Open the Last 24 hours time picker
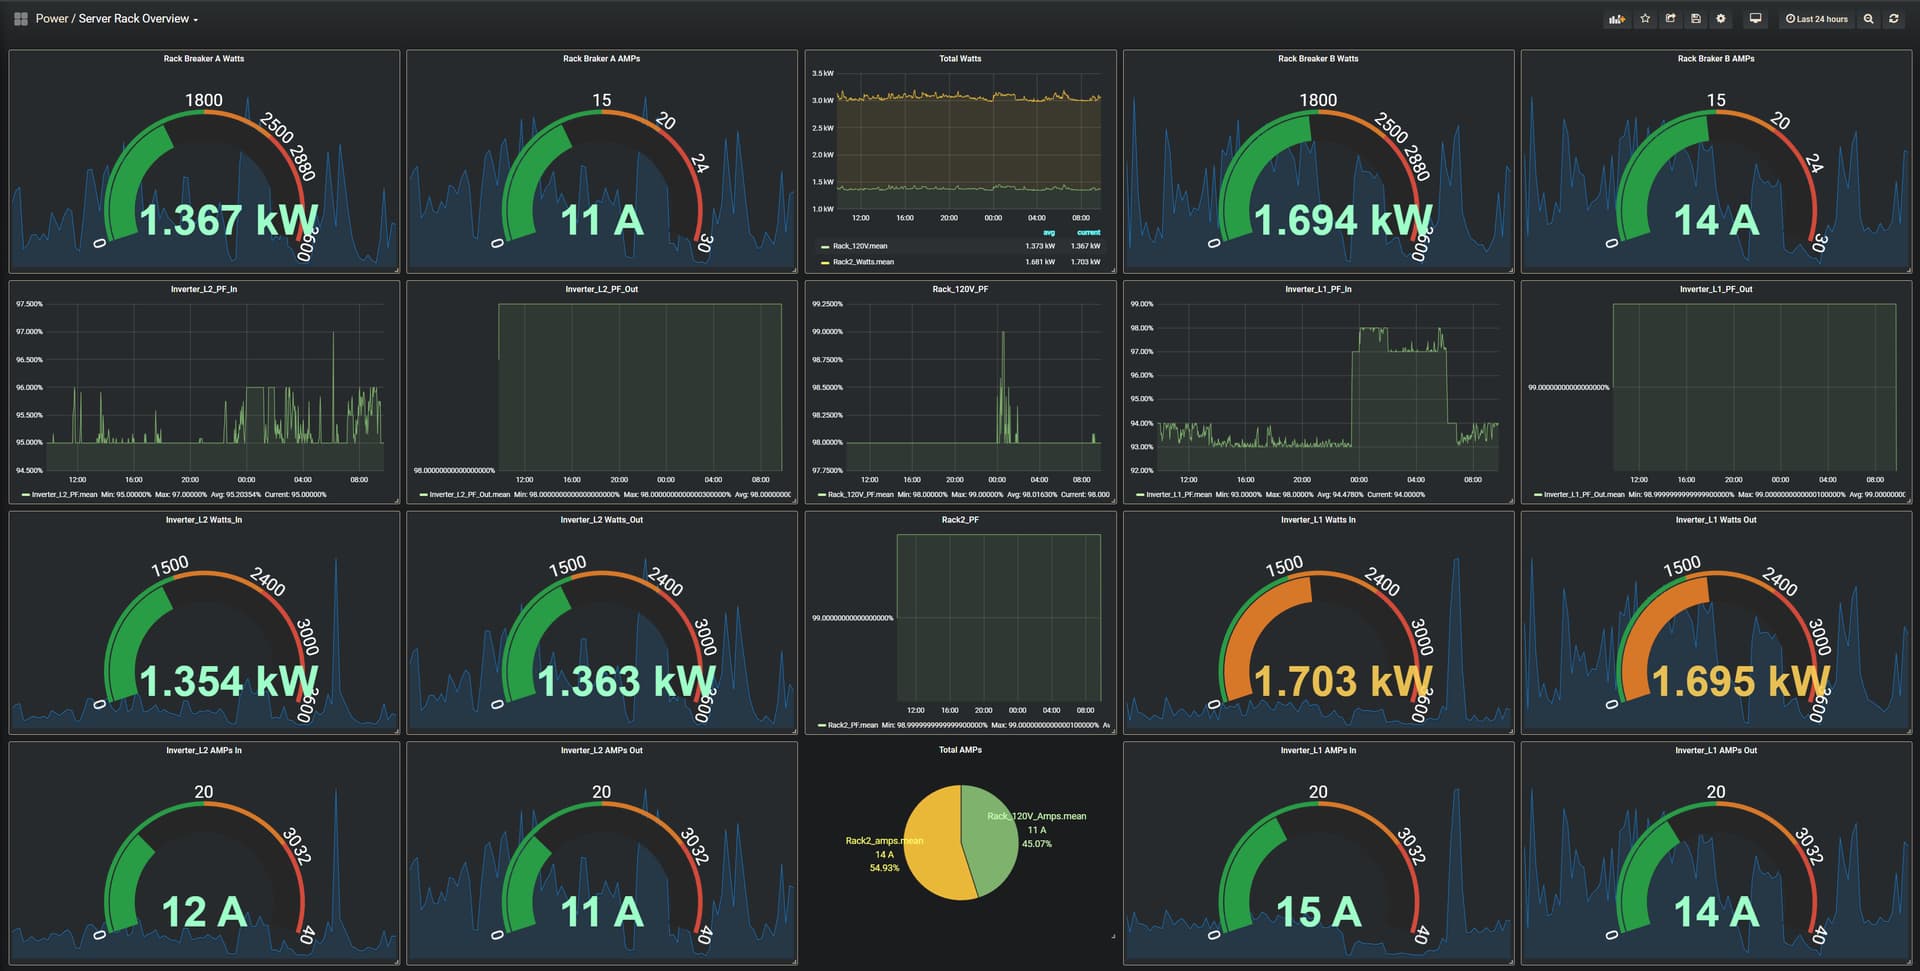 pyautogui.click(x=1816, y=19)
